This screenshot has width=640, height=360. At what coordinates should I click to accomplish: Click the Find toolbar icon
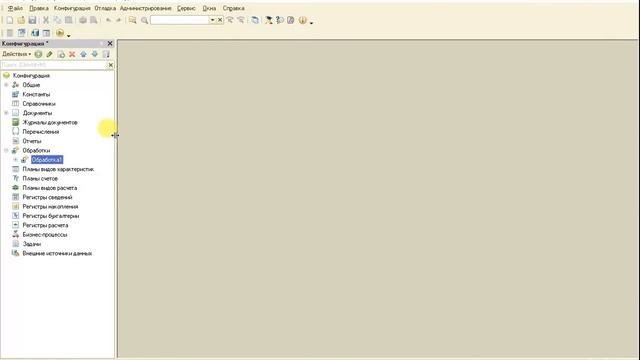pyautogui.click(x=133, y=20)
